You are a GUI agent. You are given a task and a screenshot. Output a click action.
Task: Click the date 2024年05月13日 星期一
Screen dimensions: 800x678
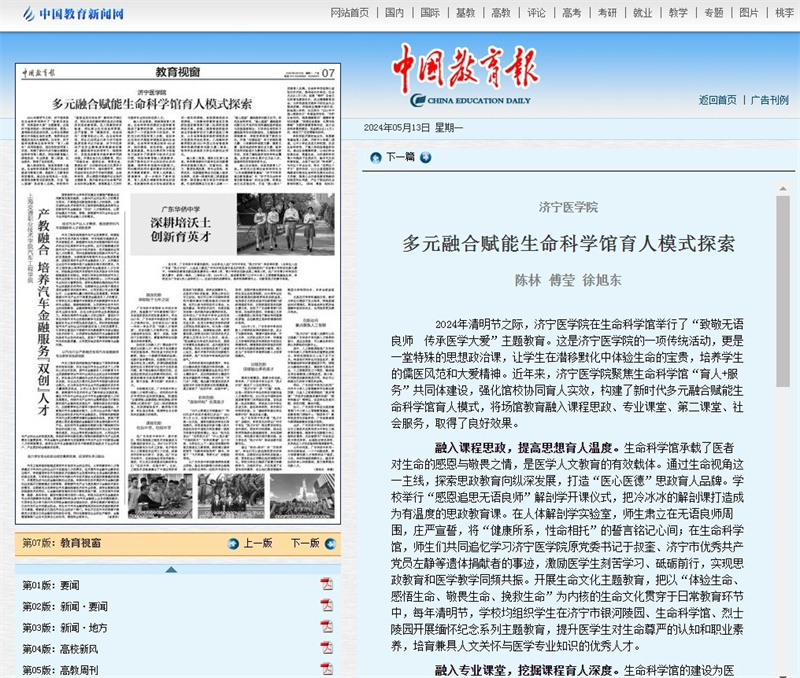pyautogui.click(x=413, y=128)
